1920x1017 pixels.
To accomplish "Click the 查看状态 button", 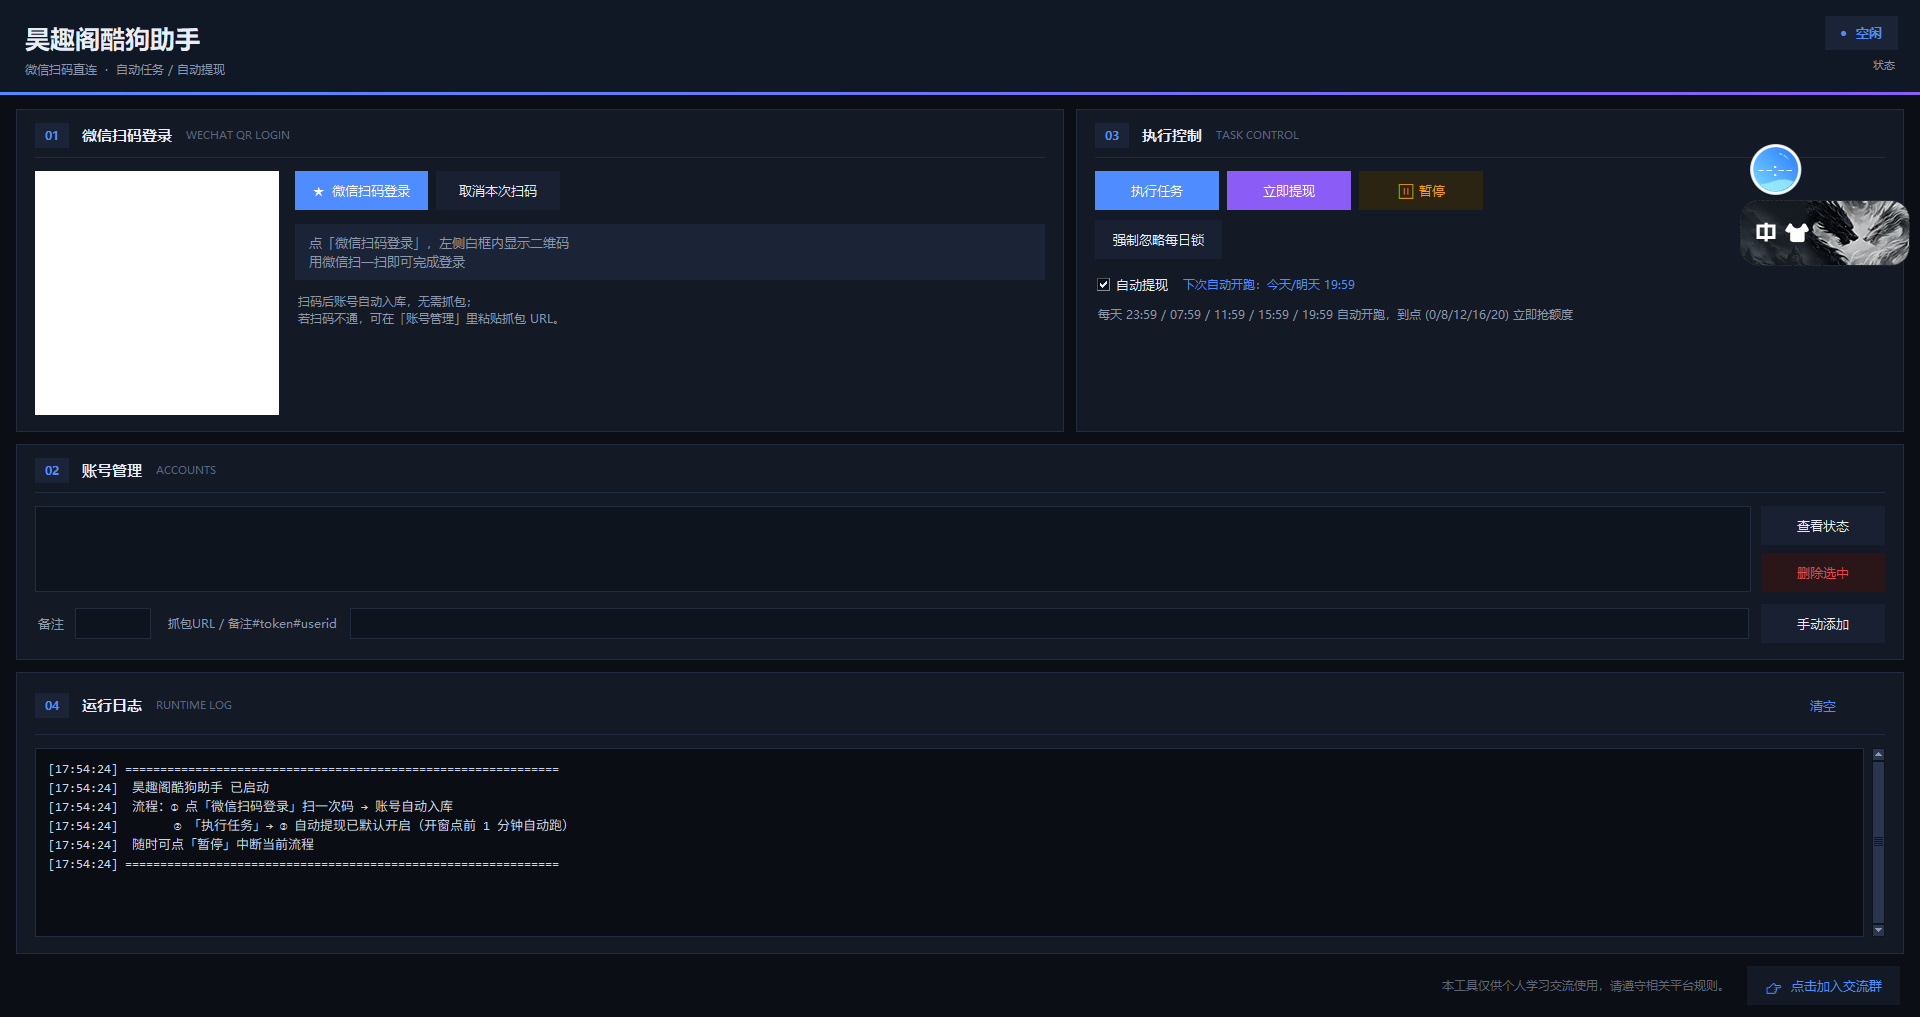I will coord(1823,526).
